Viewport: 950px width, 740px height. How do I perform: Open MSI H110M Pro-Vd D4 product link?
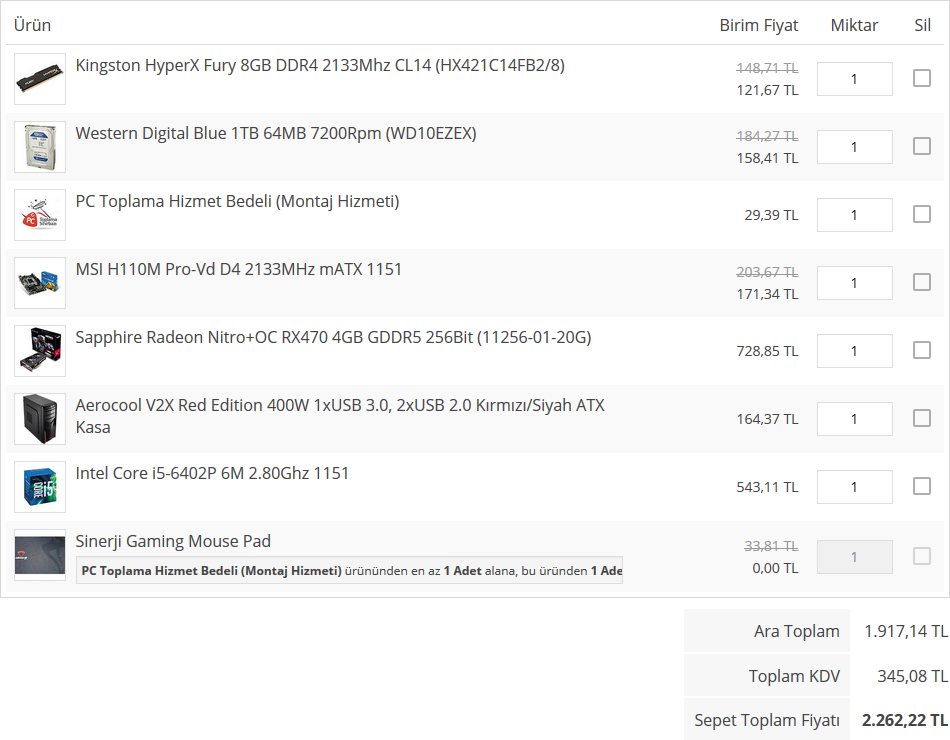[238, 269]
